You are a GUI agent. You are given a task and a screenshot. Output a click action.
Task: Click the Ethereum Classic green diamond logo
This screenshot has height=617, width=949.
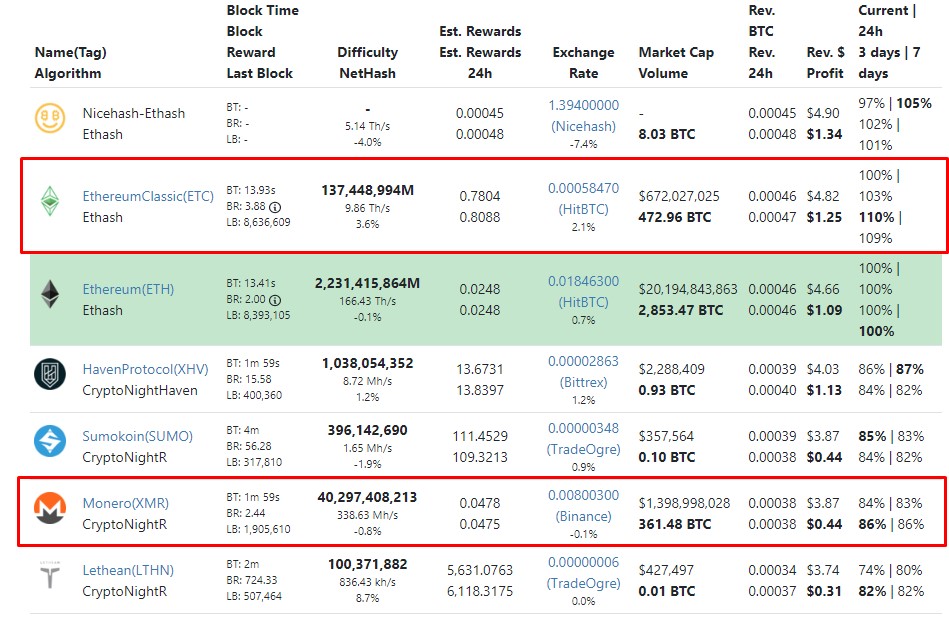tap(50, 201)
